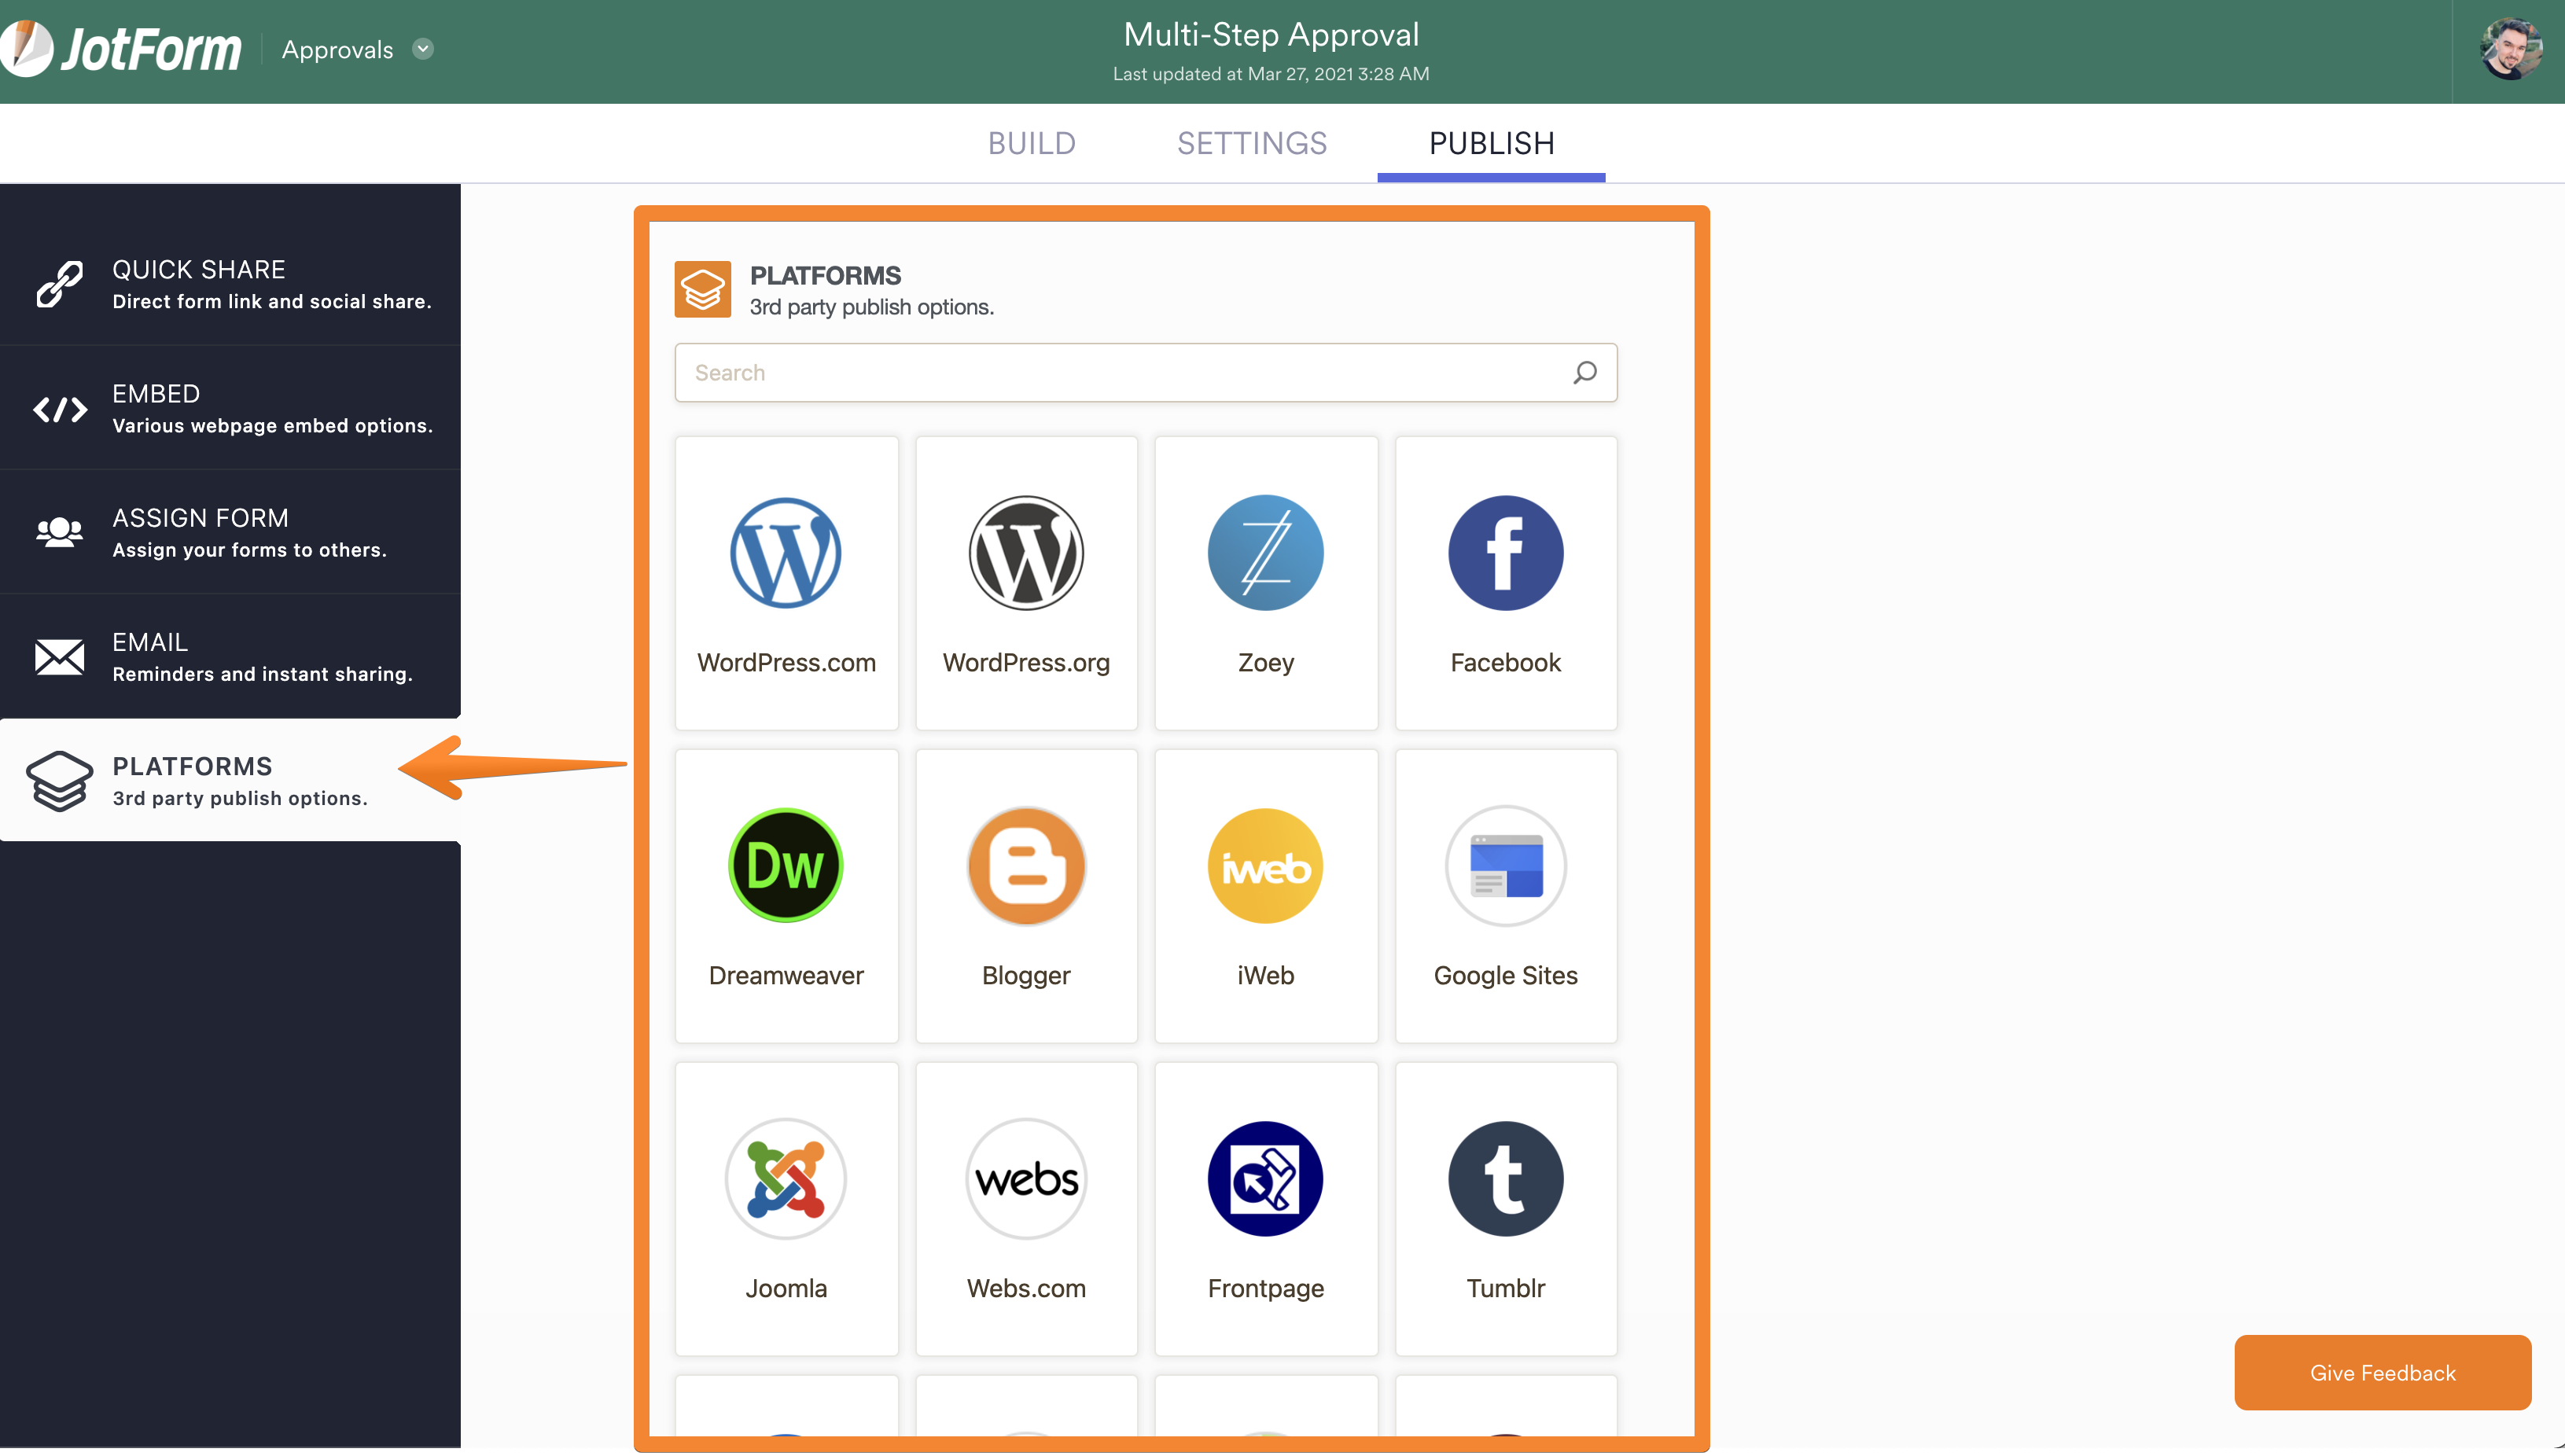Click the JotForm logo
This screenshot has height=1456, width=2565.
[121, 48]
